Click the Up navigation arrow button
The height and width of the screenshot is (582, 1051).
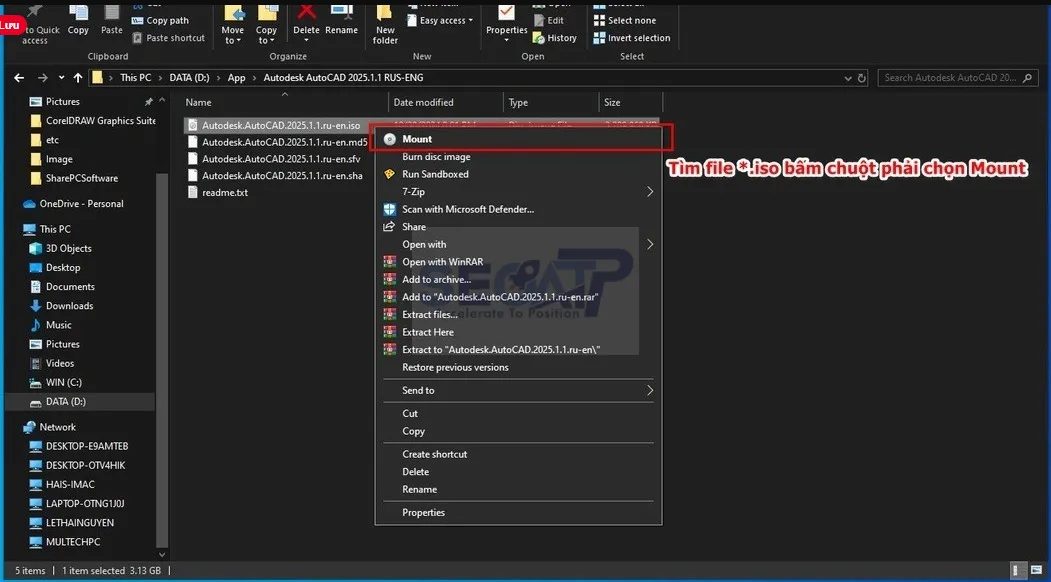point(77,77)
